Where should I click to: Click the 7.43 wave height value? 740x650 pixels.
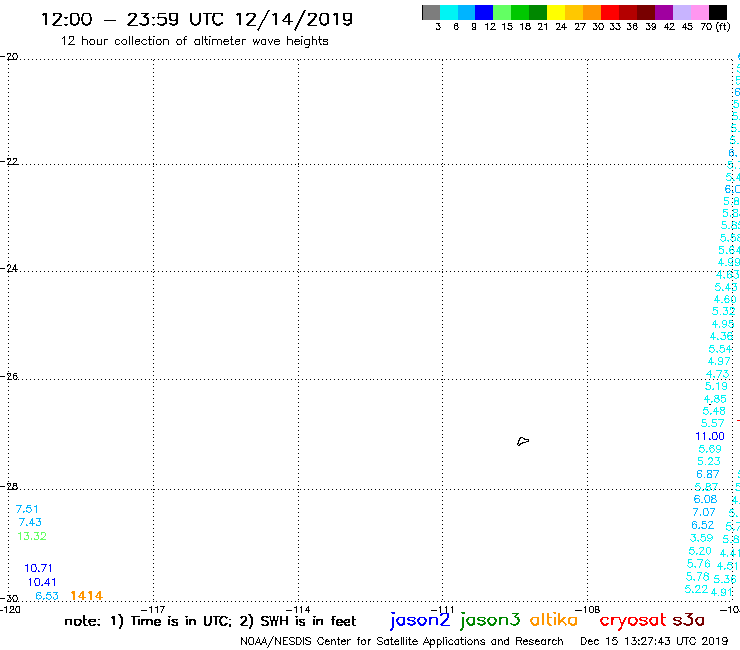pos(30,522)
